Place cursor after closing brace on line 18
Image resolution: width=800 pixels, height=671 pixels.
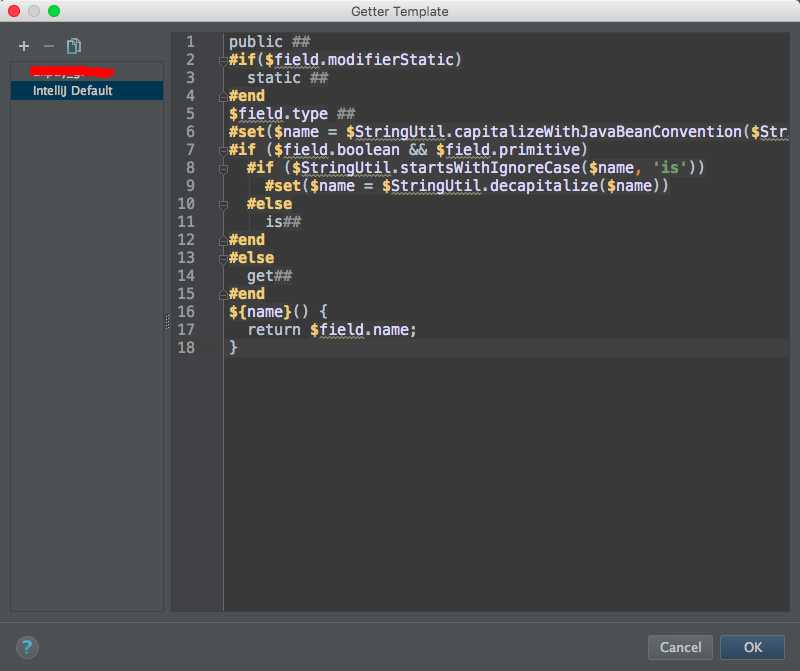click(x=240, y=347)
